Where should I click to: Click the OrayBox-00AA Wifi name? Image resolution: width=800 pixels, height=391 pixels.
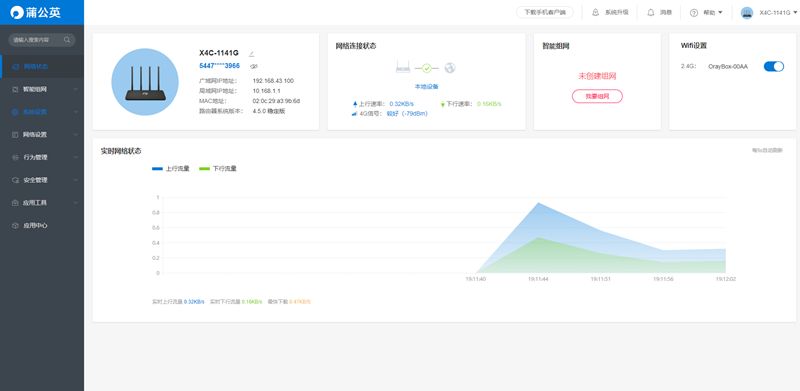coord(728,66)
